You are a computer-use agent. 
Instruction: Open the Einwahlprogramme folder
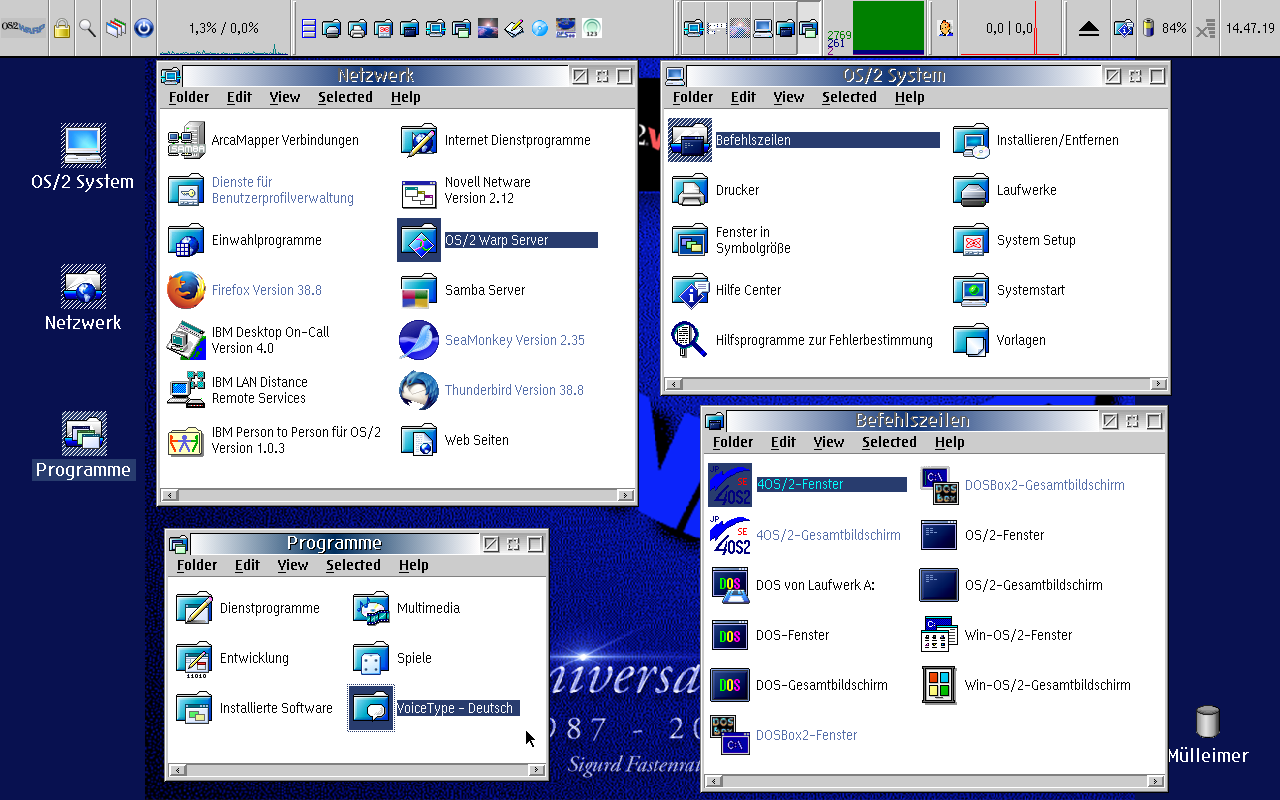[187, 240]
